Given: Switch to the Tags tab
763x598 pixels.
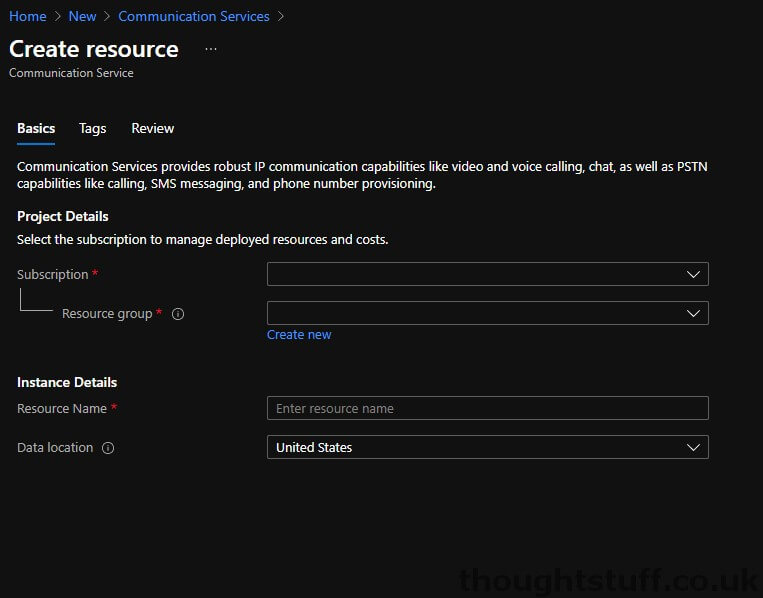Looking at the screenshot, I should coord(92,128).
